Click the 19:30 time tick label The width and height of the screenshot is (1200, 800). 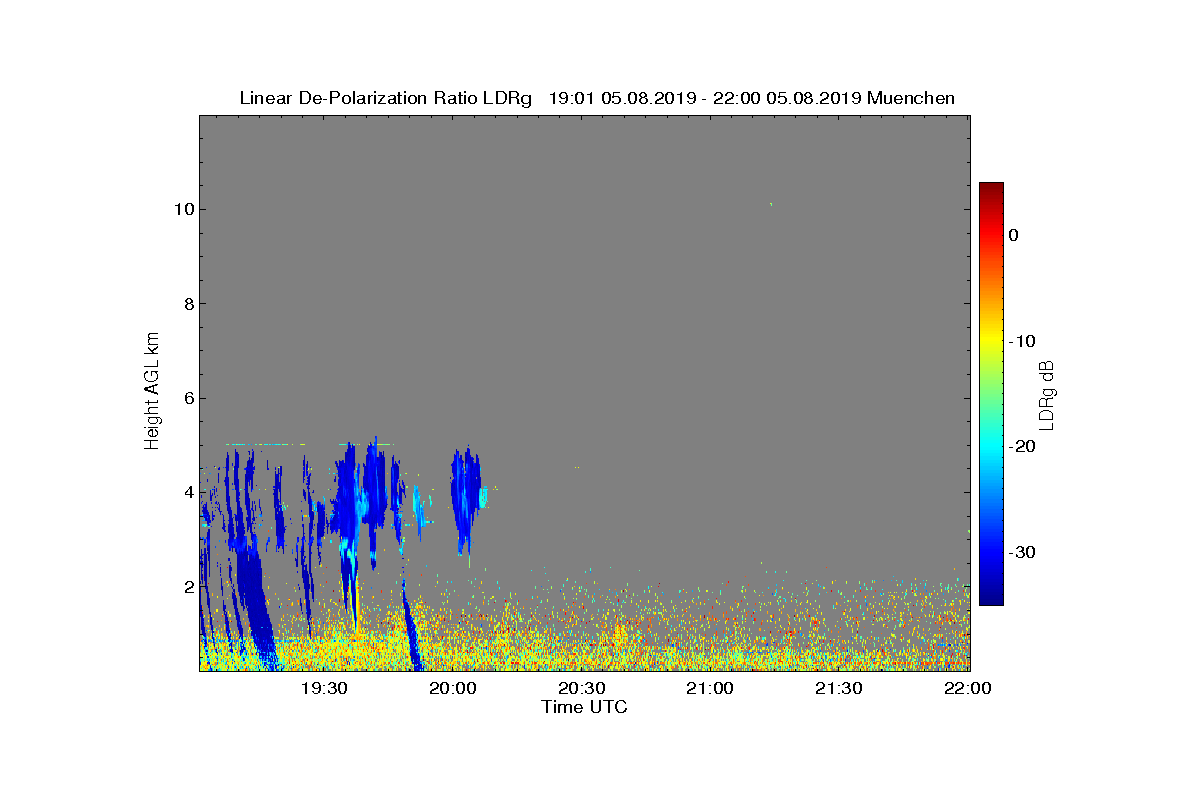pyautogui.click(x=324, y=688)
